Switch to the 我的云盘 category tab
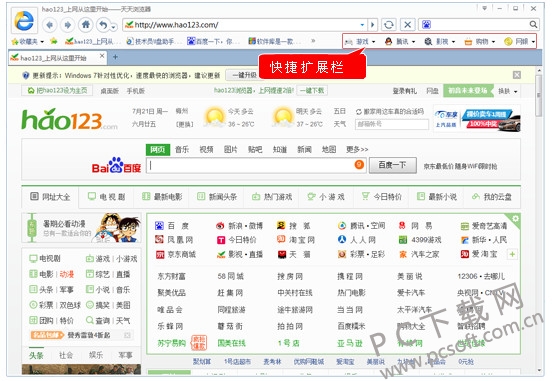The image size is (556, 381). tap(492, 197)
